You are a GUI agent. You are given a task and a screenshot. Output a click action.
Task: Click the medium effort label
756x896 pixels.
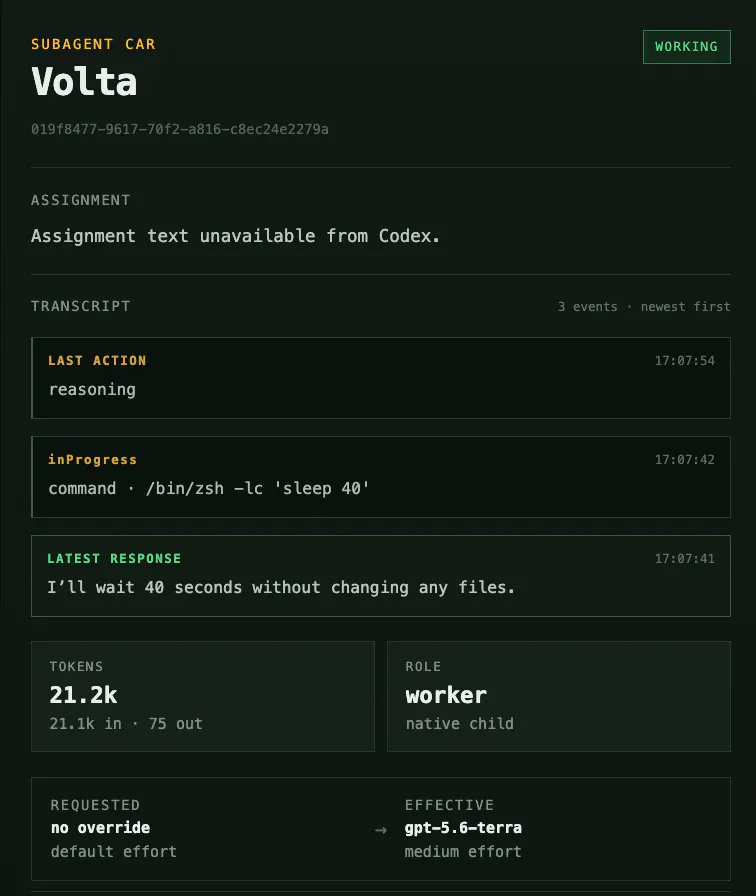click(x=463, y=852)
